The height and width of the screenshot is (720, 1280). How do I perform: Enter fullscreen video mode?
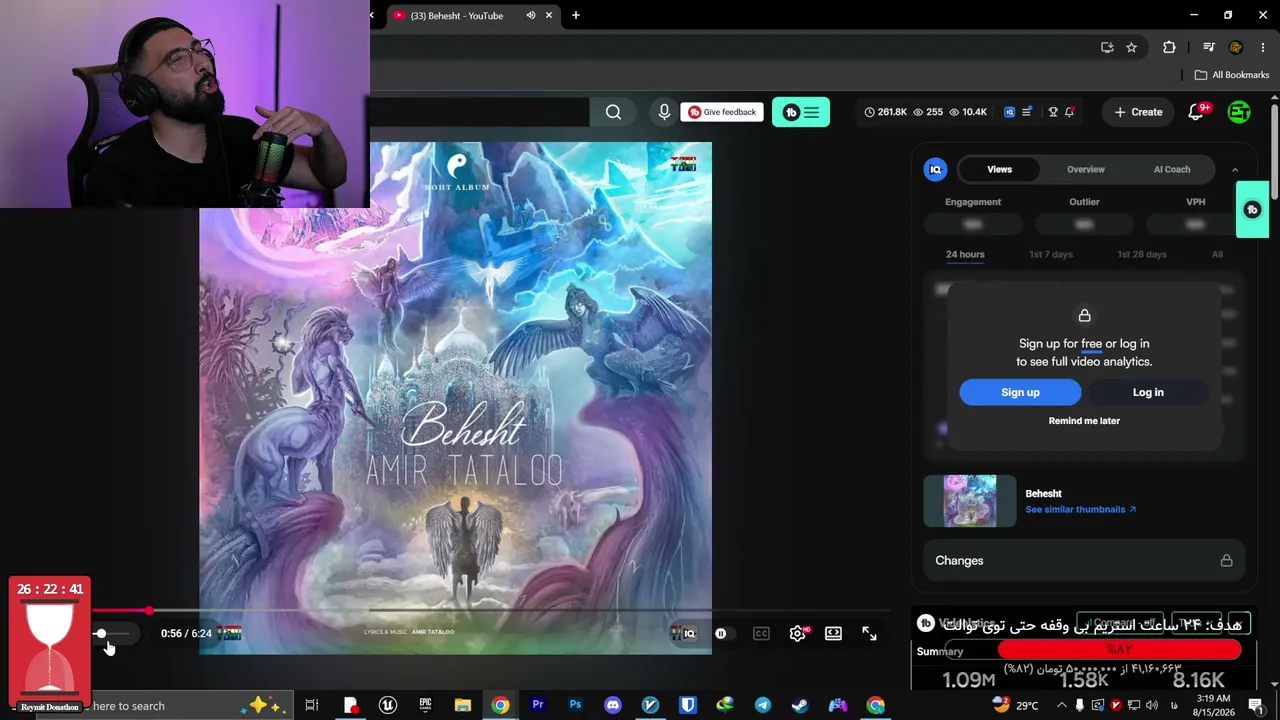tap(869, 633)
